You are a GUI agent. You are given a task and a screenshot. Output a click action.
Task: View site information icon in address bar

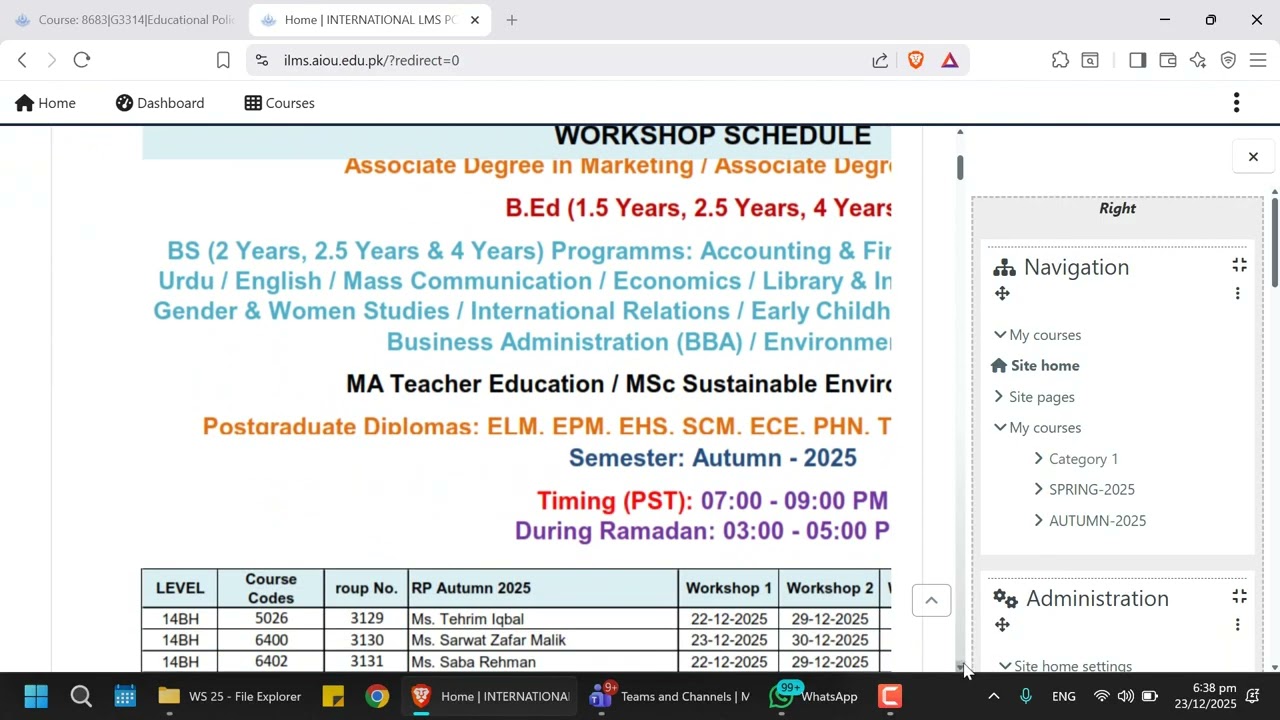[x=262, y=60]
